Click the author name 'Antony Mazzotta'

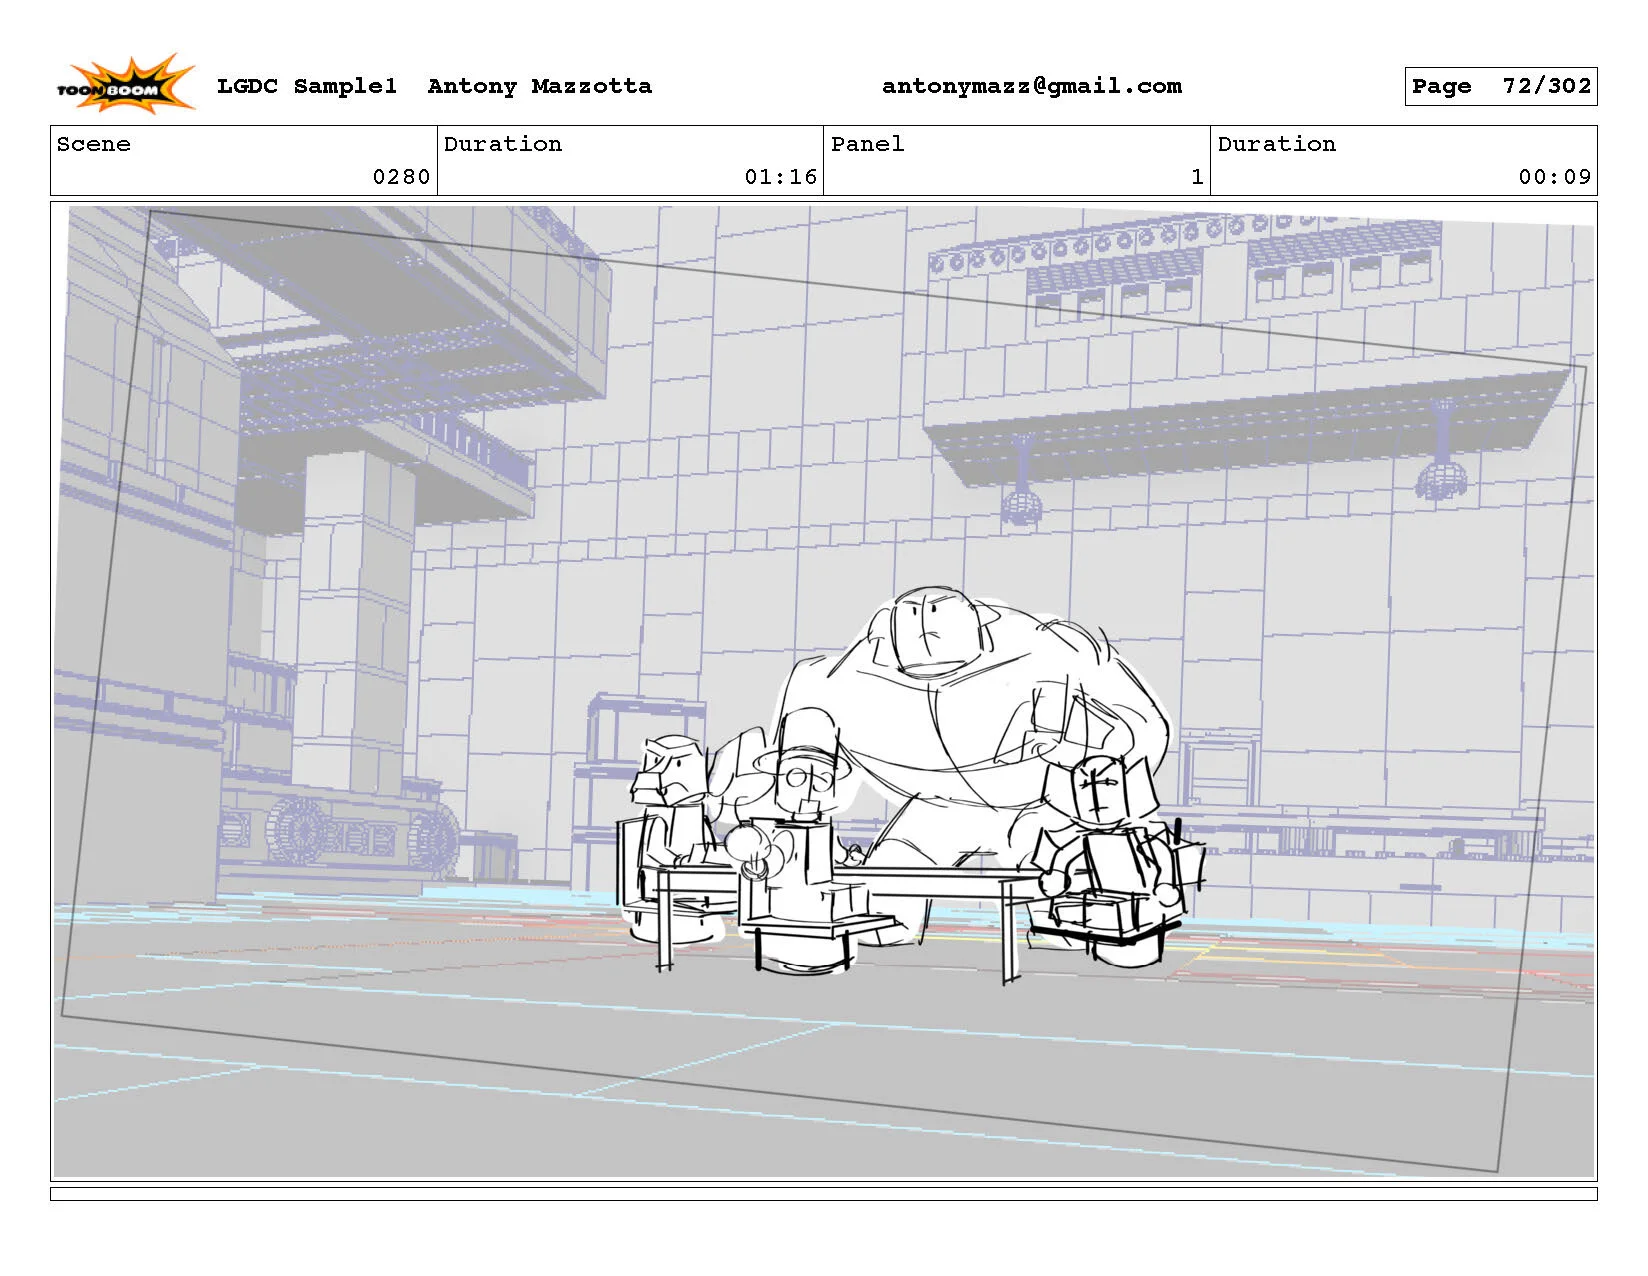click(539, 86)
